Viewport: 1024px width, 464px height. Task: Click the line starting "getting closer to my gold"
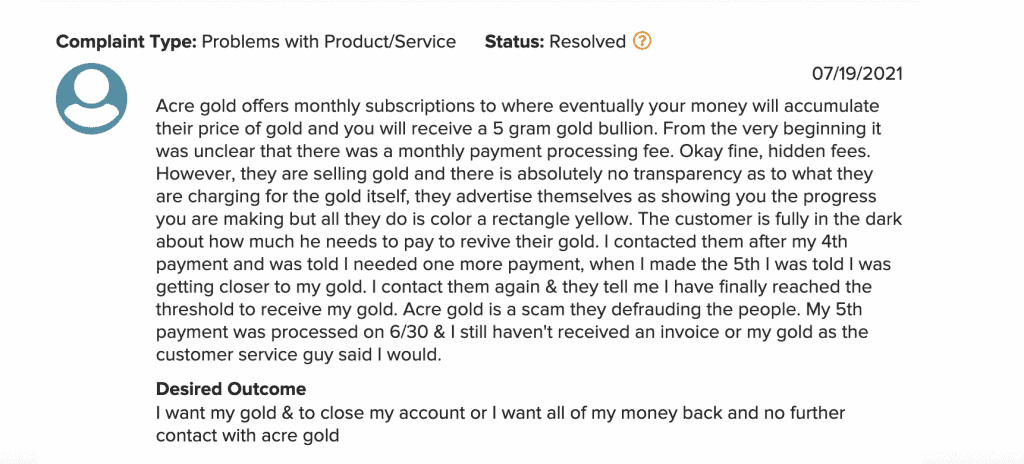coord(513,287)
